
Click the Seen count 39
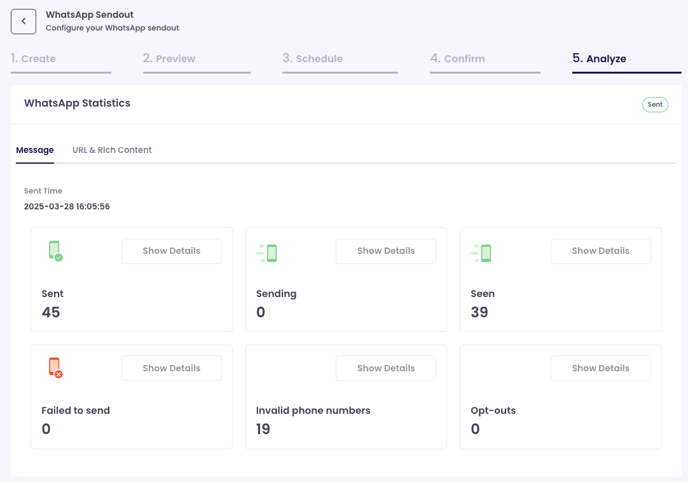point(479,312)
